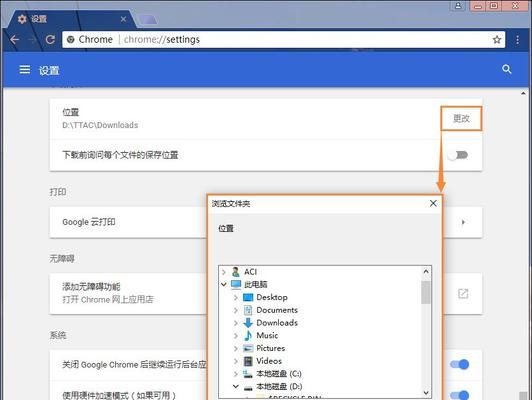Bookmark this page with the star icon
The height and width of the screenshot is (400, 532).
tap(497, 40)
